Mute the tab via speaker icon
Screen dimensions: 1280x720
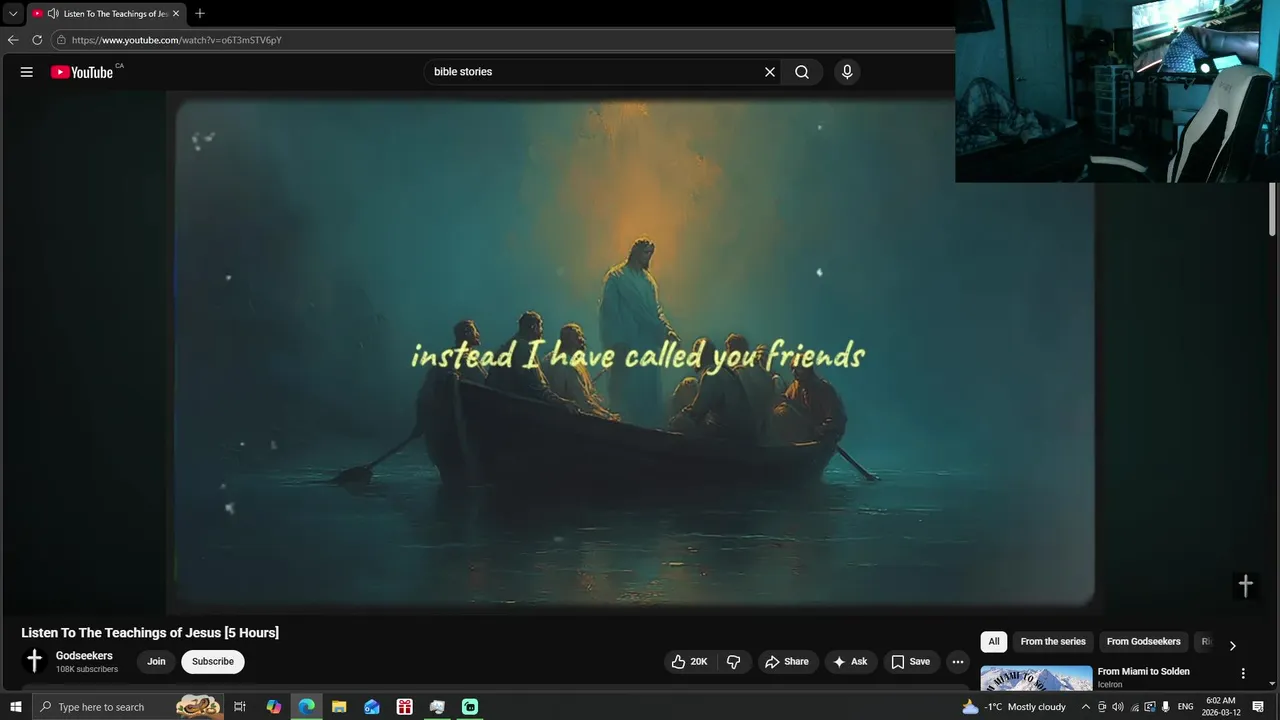point(53,14)
